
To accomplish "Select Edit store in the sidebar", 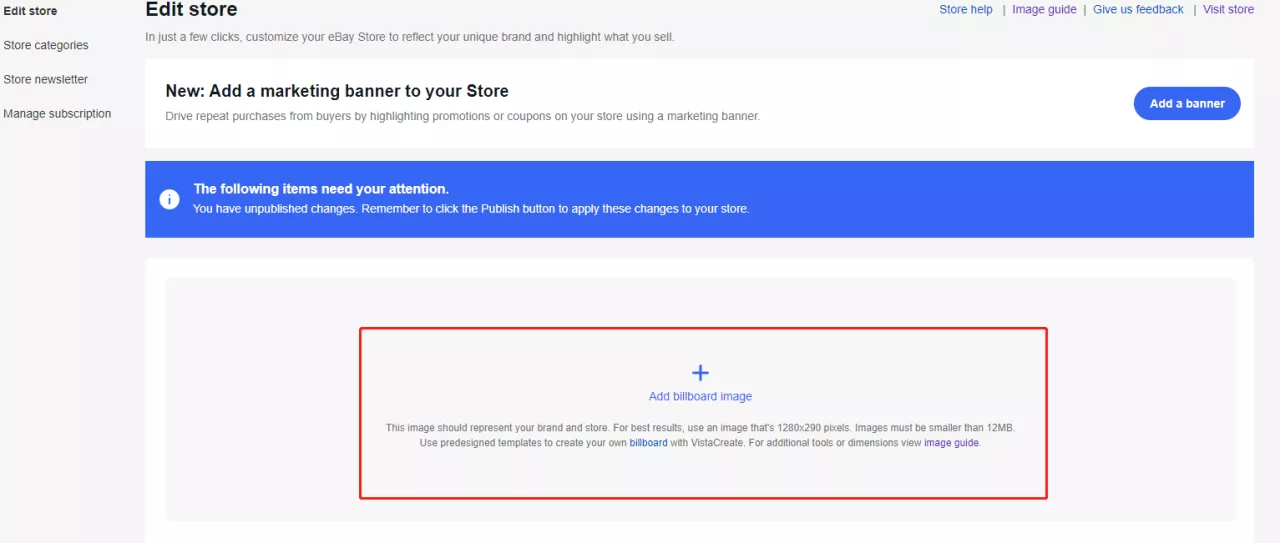I will [x=30, y=11].
